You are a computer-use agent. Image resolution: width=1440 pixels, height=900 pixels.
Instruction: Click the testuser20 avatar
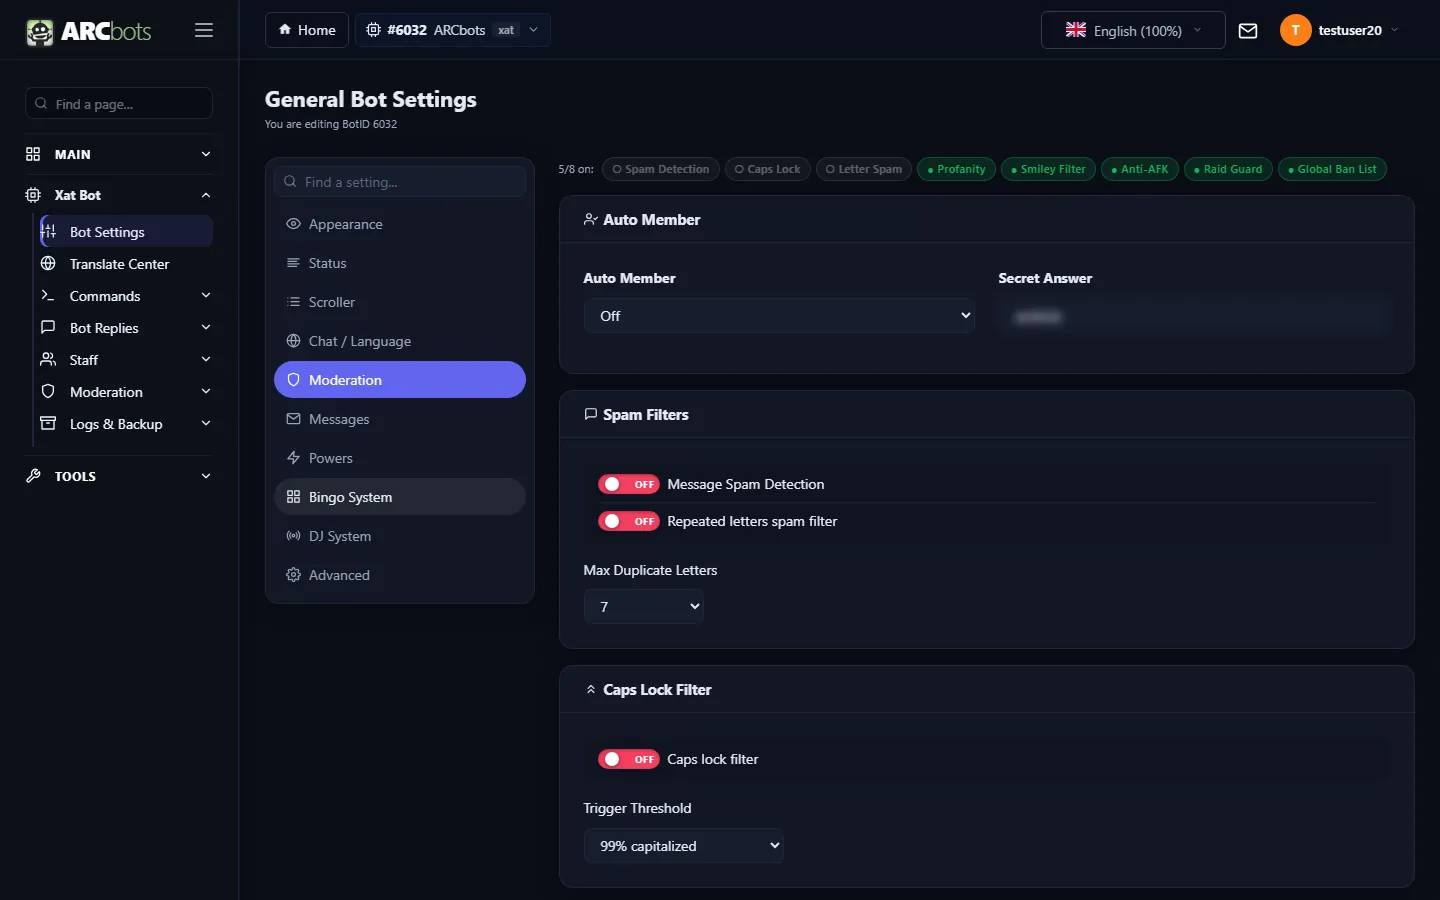coord(1295,30)
